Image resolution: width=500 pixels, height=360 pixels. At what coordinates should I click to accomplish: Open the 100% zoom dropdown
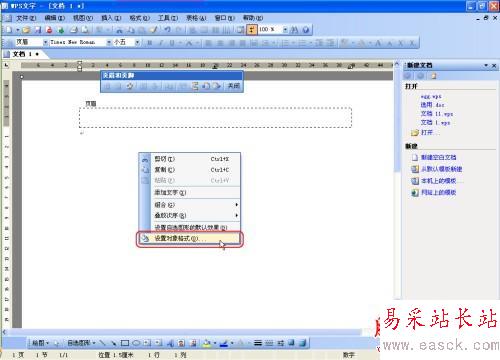pyautogui.click(x=285, y=30)
